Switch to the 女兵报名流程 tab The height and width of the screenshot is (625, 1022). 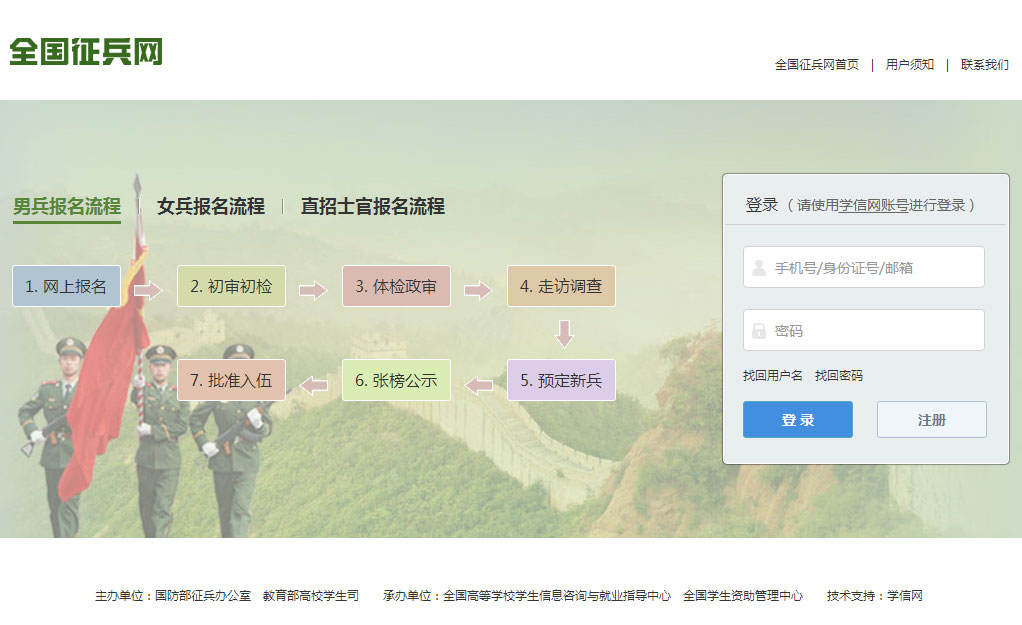(x=211, y=205)
